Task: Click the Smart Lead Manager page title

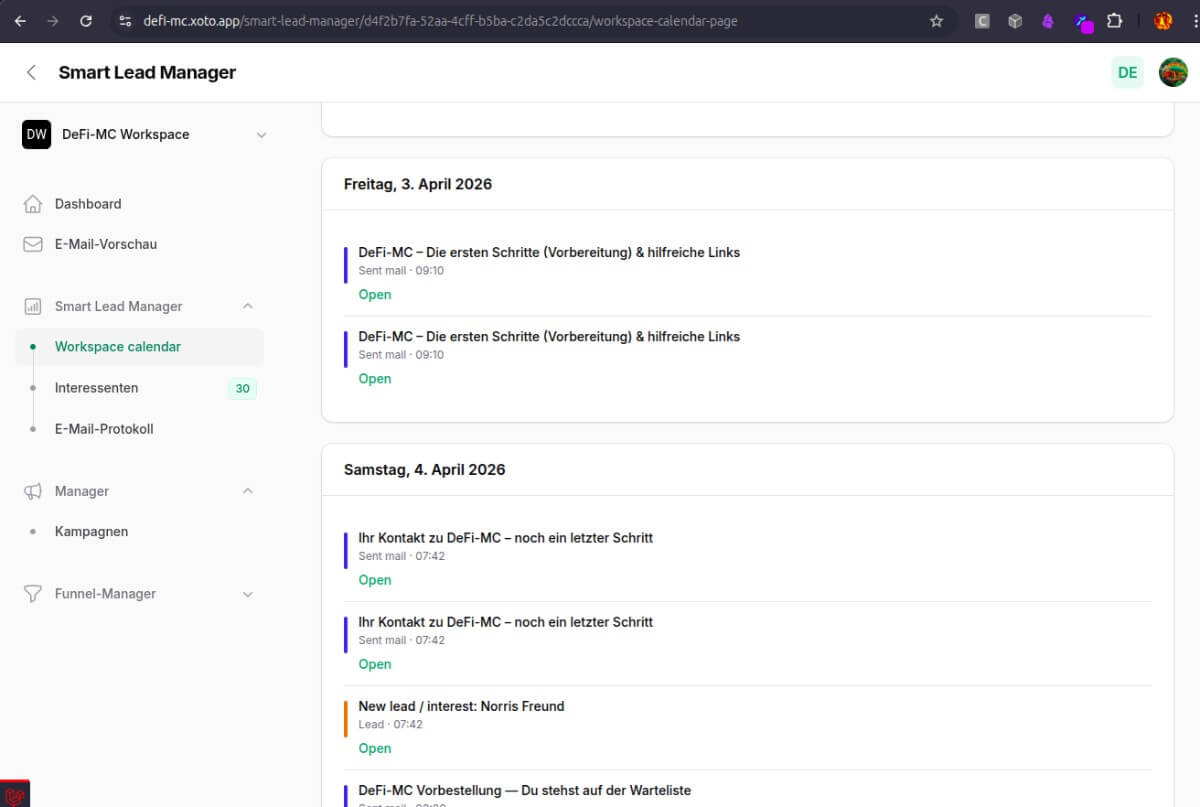Action: (147, 72)
